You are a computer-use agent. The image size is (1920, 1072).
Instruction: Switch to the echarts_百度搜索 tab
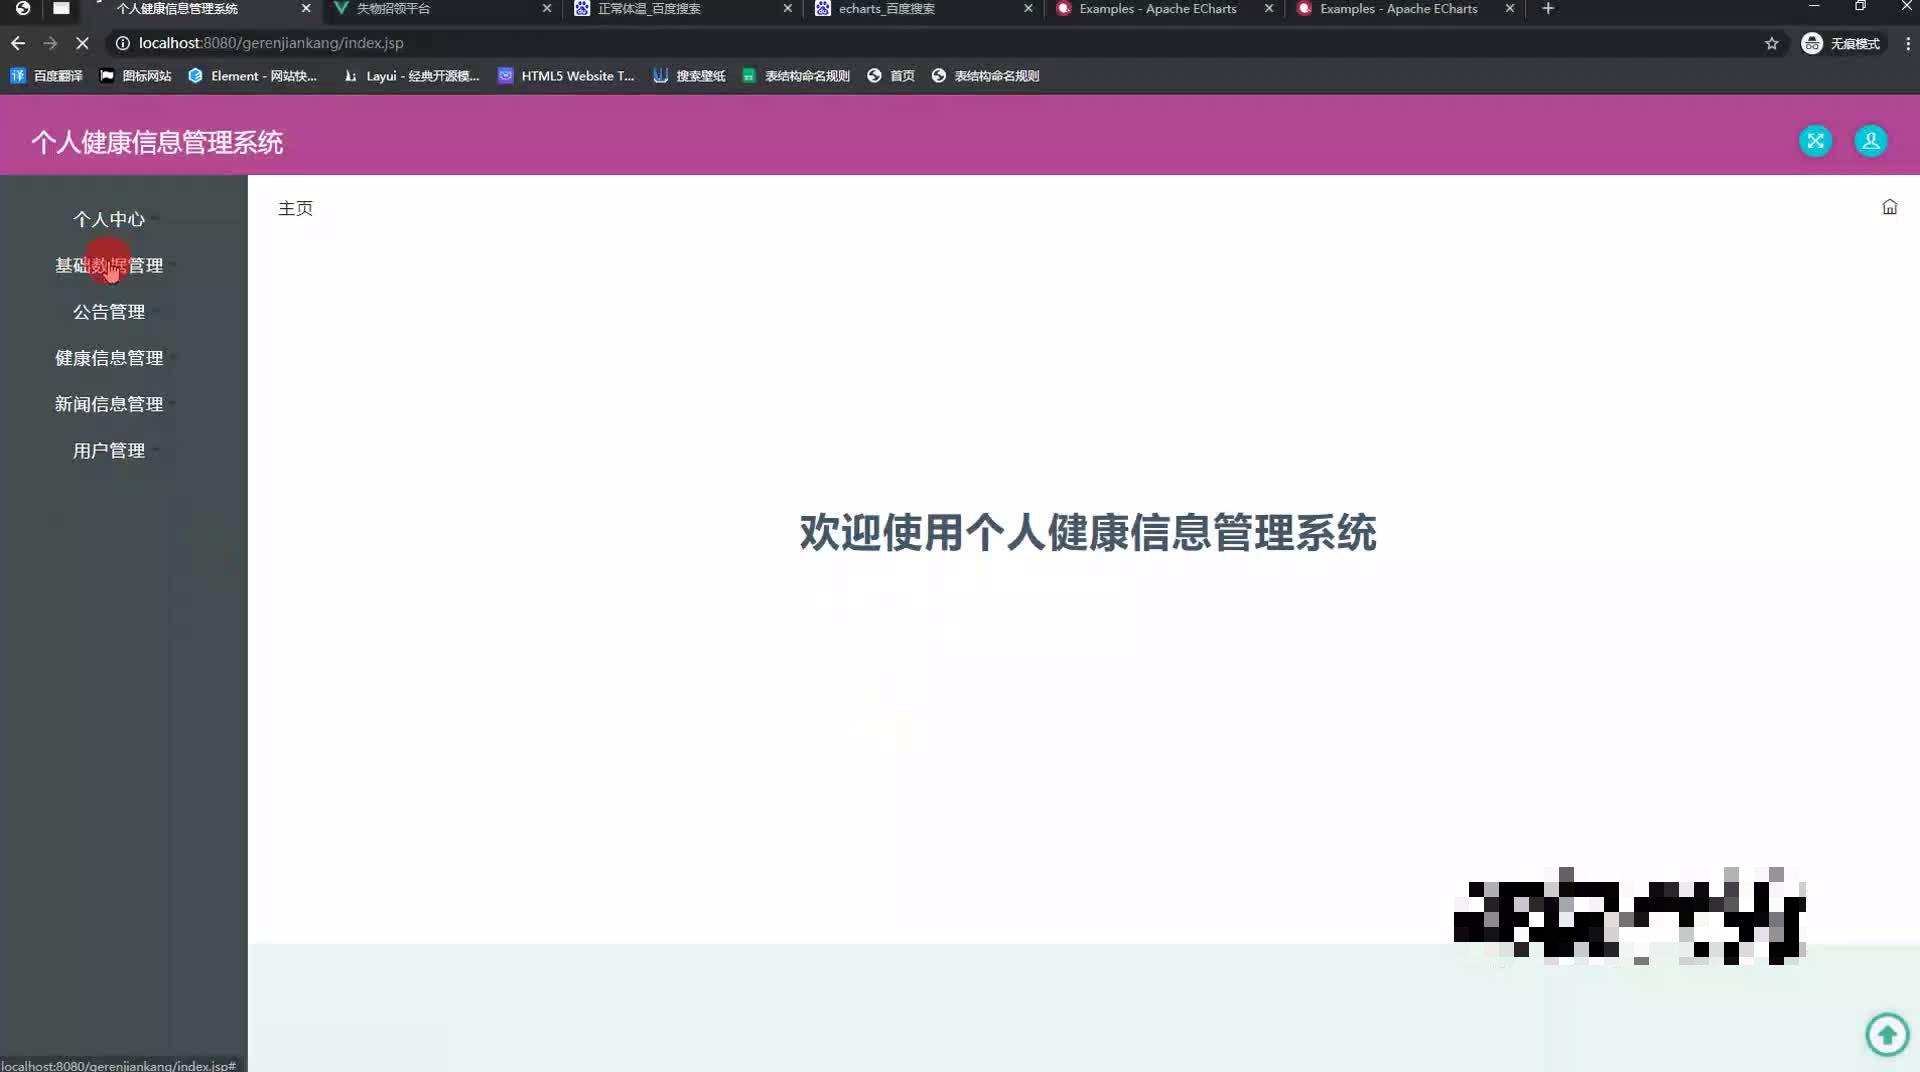click(924, 9)
